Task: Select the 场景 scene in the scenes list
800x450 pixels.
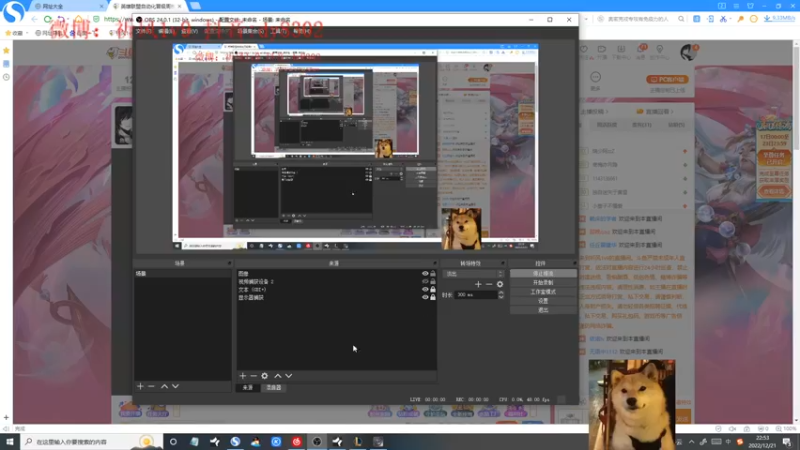Action: 182,274
